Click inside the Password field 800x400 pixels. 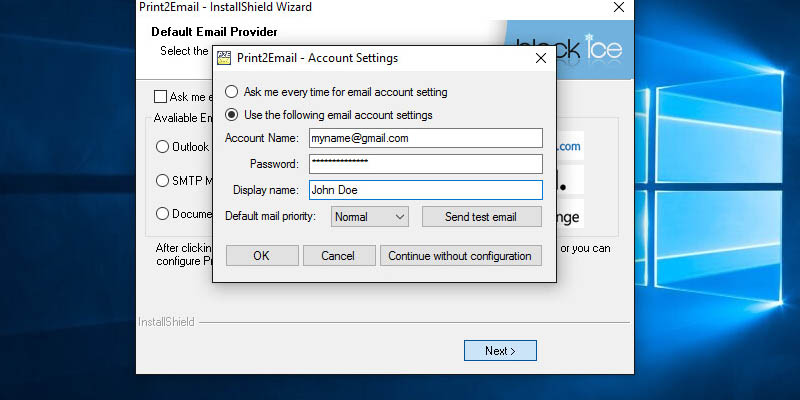coord(424,163)
